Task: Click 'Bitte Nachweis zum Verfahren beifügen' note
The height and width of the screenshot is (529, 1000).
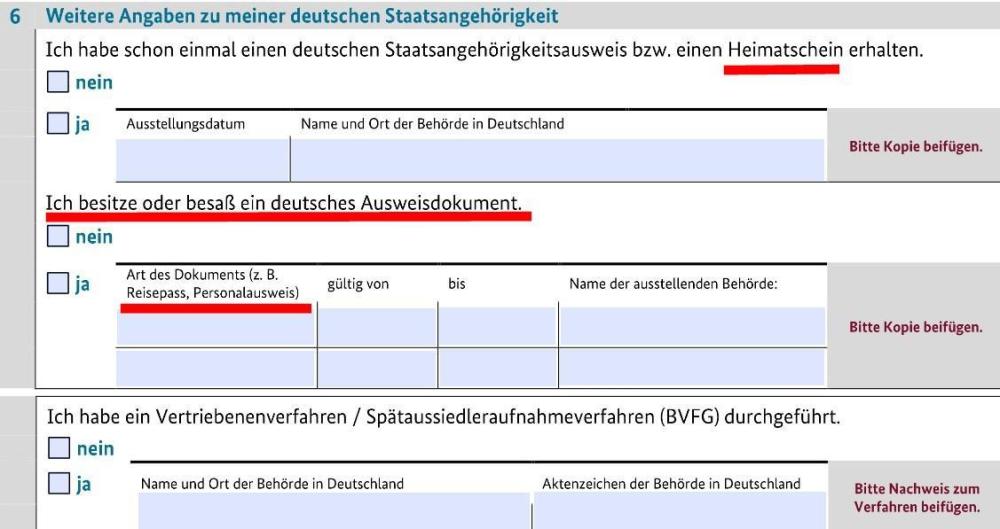Action: point(917,498)
